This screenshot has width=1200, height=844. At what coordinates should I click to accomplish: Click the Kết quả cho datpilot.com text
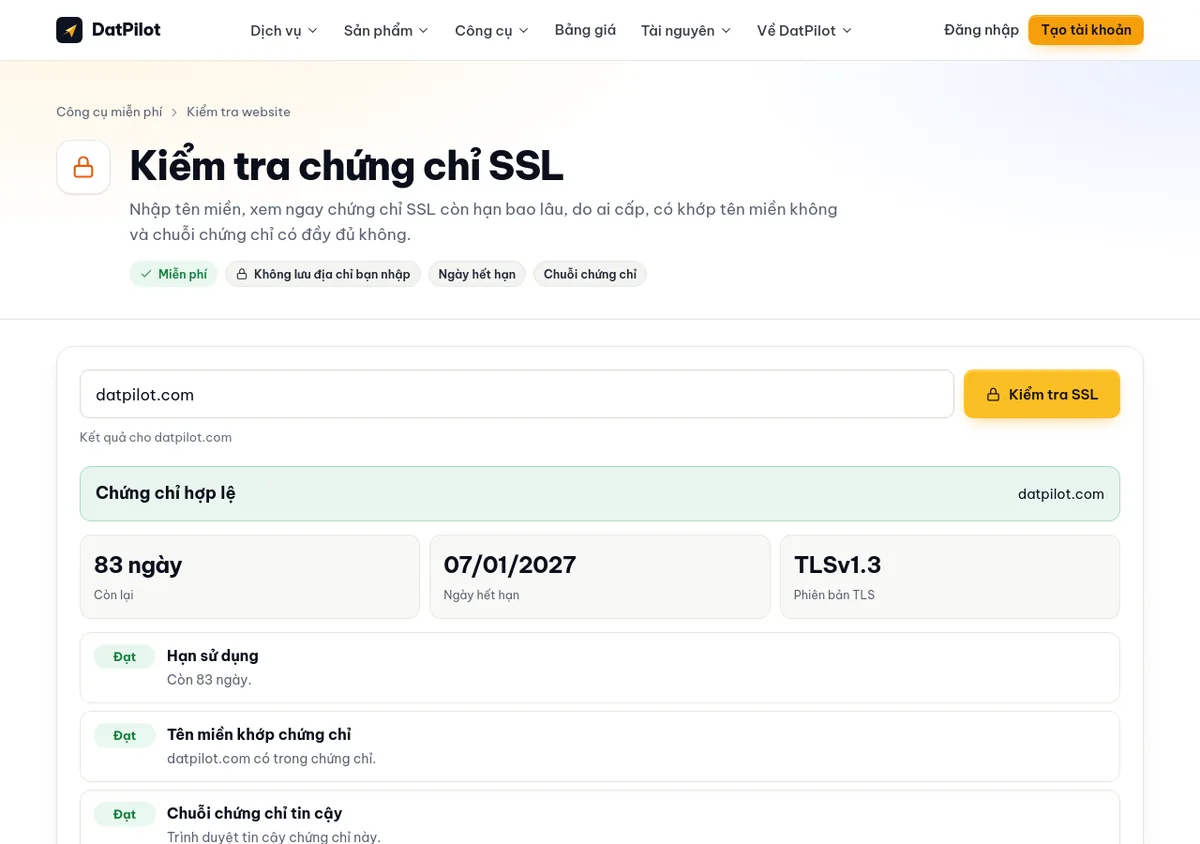click(x=156, y=437)
